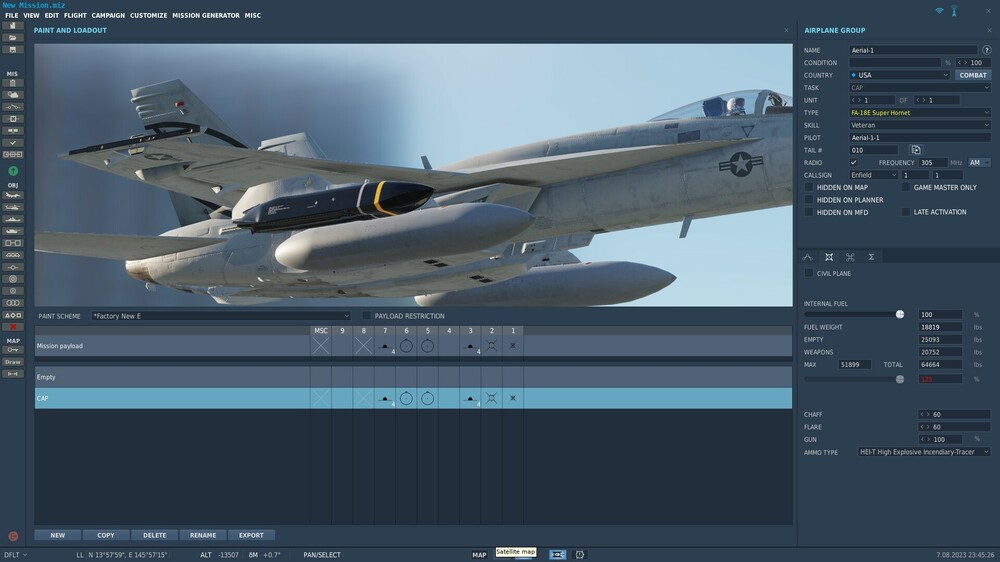Toggle the CIVIL PLANE checkbox
Screen dimensions: 1000x562
coord(809,273)
